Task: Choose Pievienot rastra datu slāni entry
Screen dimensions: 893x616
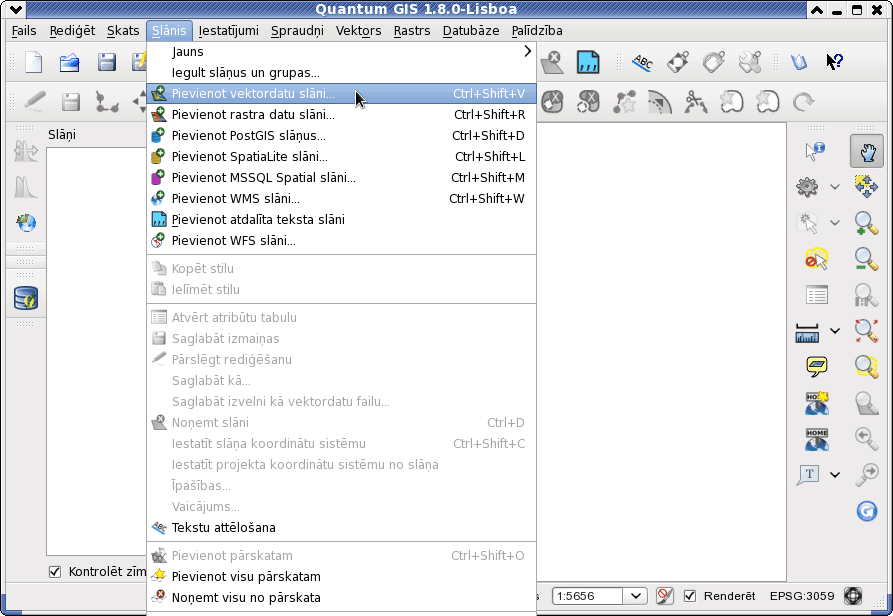Action: (x=342, y=114)
